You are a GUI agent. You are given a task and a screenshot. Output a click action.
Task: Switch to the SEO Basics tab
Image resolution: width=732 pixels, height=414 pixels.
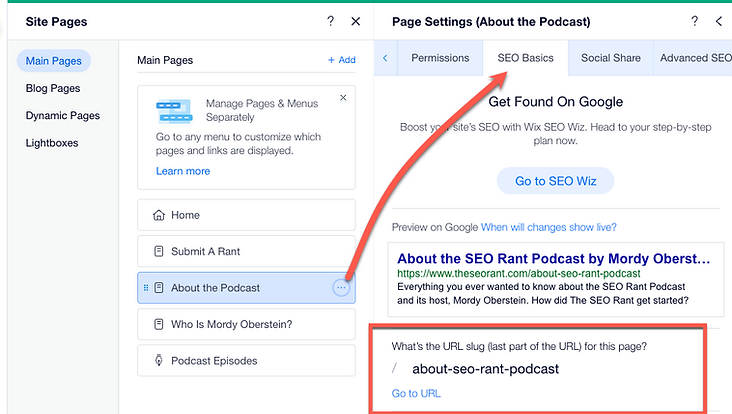526,58
